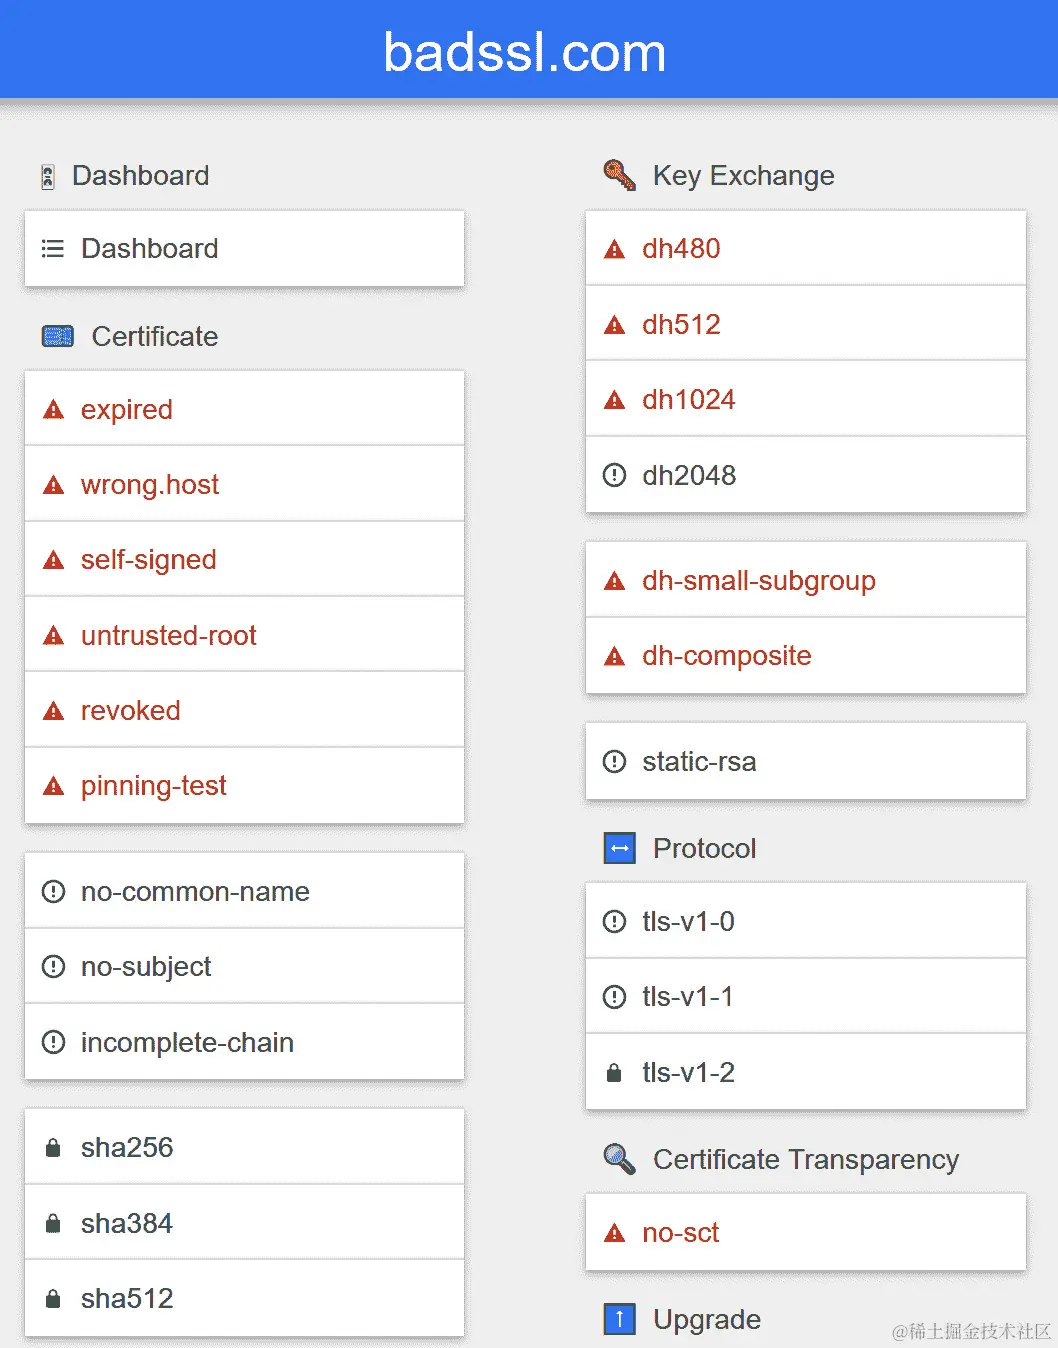Open the sha512 test
This screenshot has height=1348, width=1058.
coord(244,1298)
